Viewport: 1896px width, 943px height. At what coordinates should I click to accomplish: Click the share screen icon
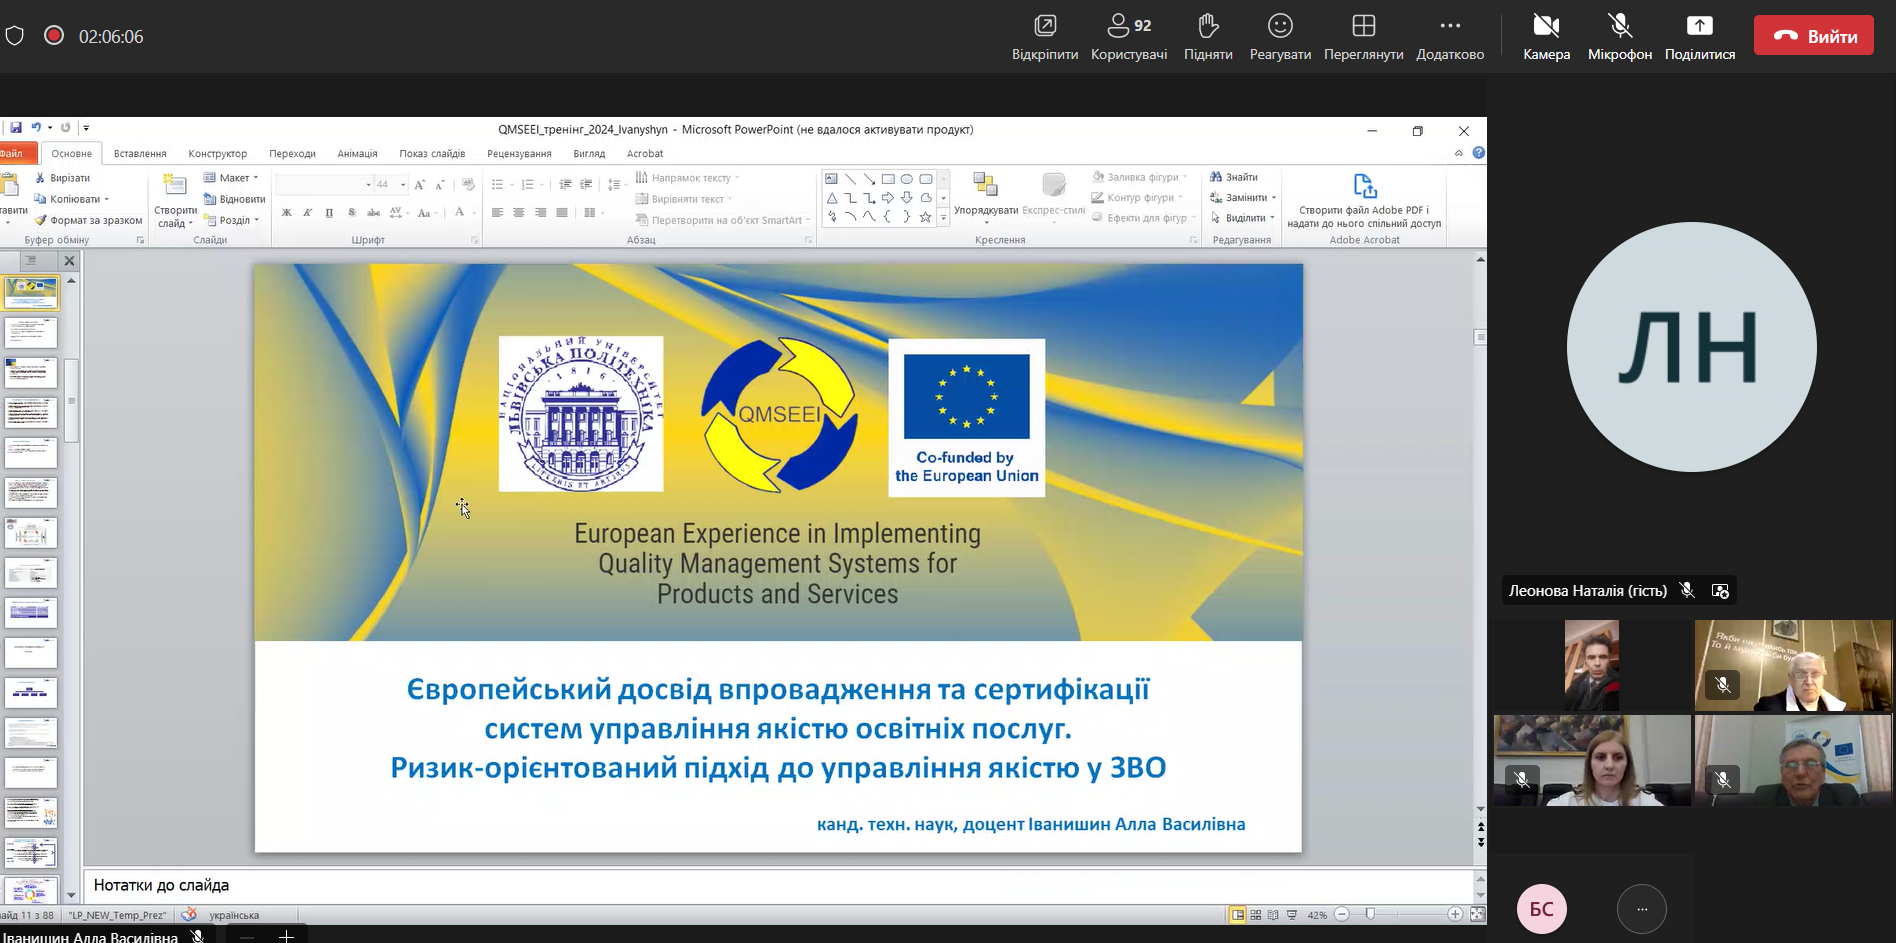(x=1699, y=26)
